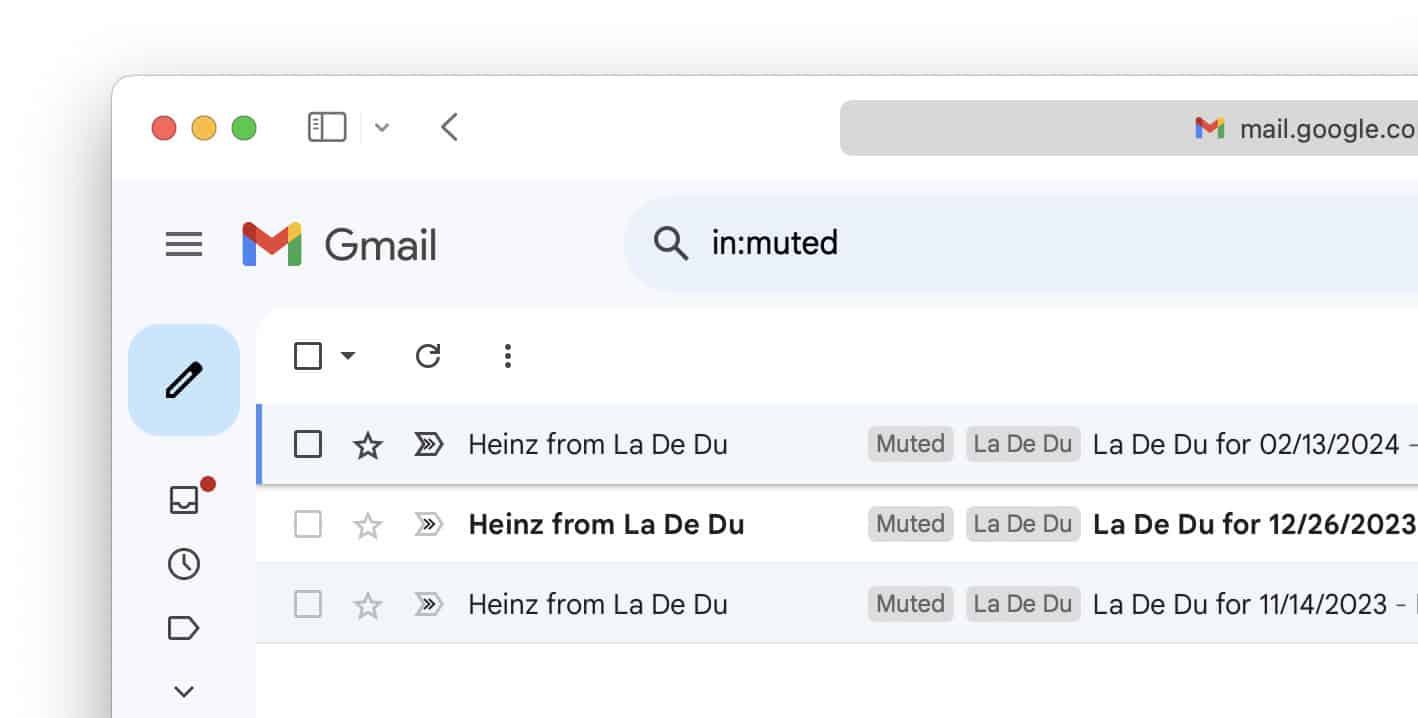Click the search magnifier icon
This screenshot has width=1418, height=718.
tap(670, 243)
